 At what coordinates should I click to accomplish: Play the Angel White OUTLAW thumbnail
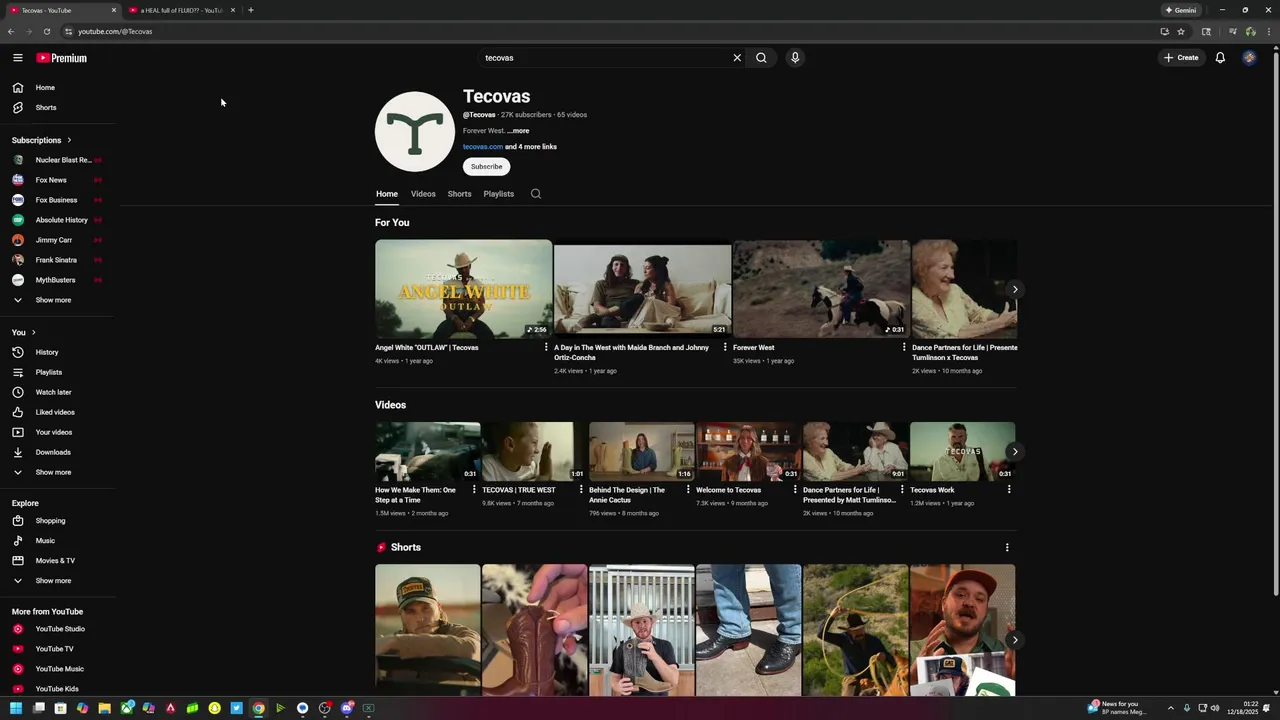coord(463,289)
